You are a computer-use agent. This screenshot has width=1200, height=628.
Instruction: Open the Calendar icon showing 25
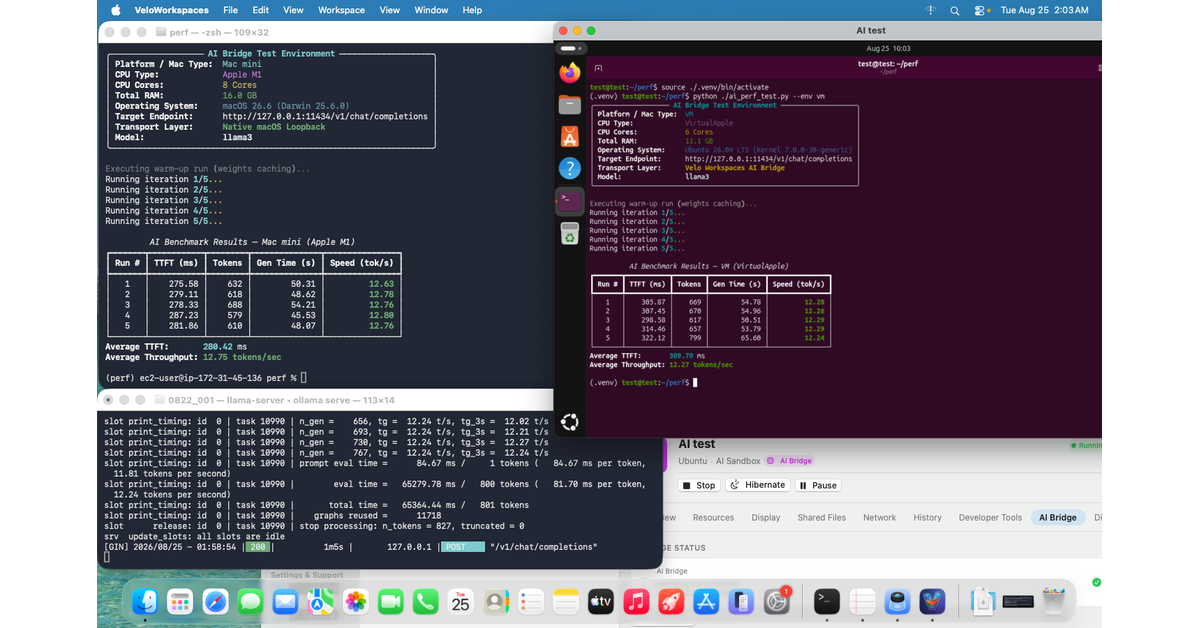point(460,602)
